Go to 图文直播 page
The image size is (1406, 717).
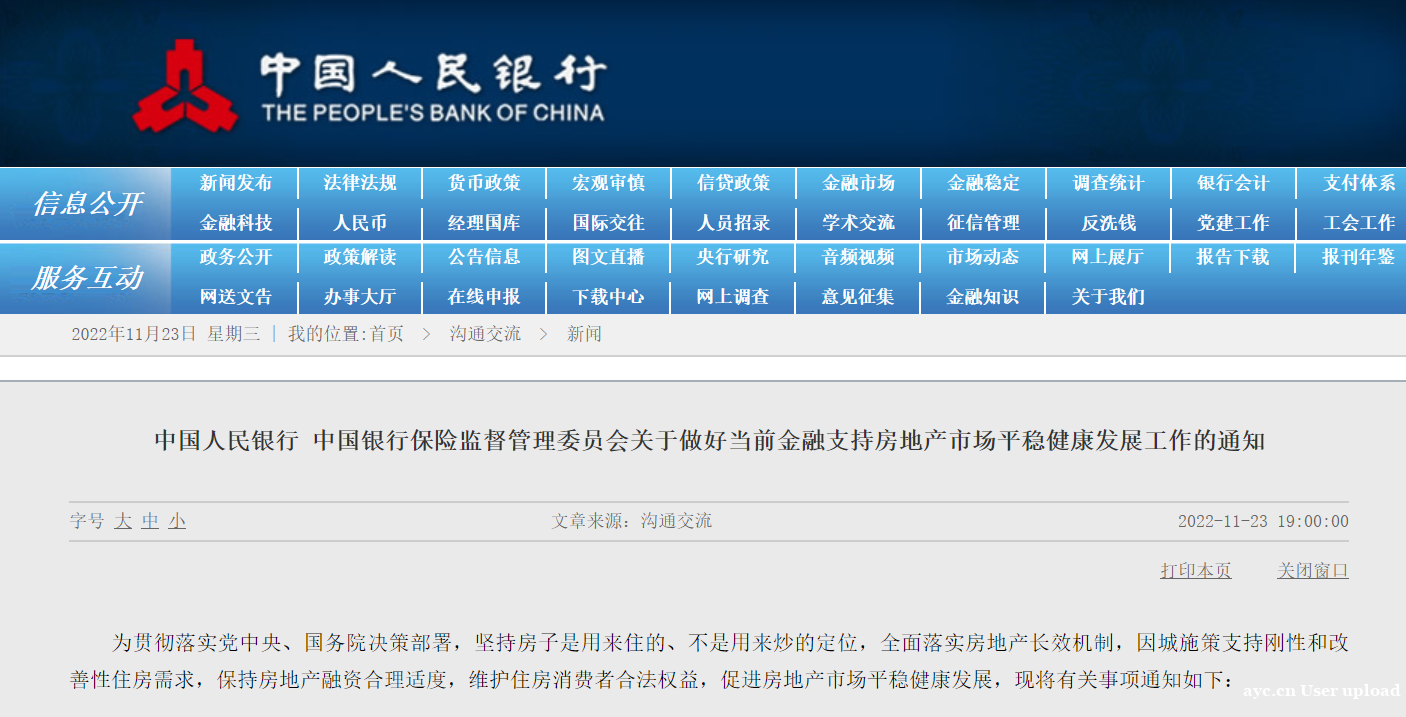(609, 257)
